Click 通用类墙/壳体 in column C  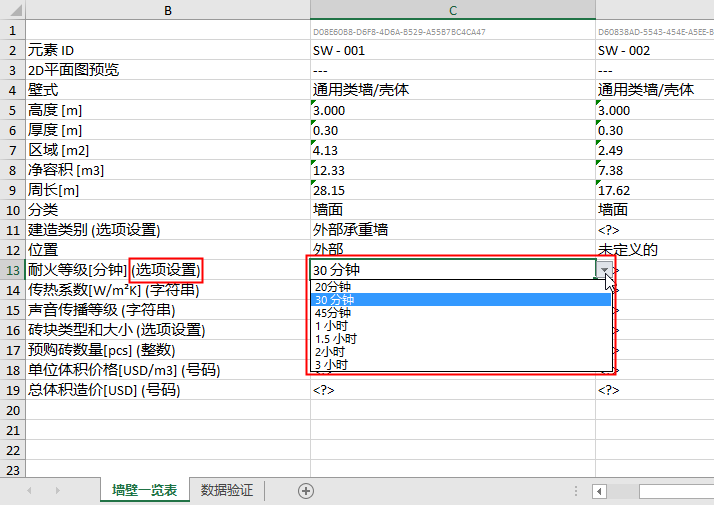click(453, 90)
